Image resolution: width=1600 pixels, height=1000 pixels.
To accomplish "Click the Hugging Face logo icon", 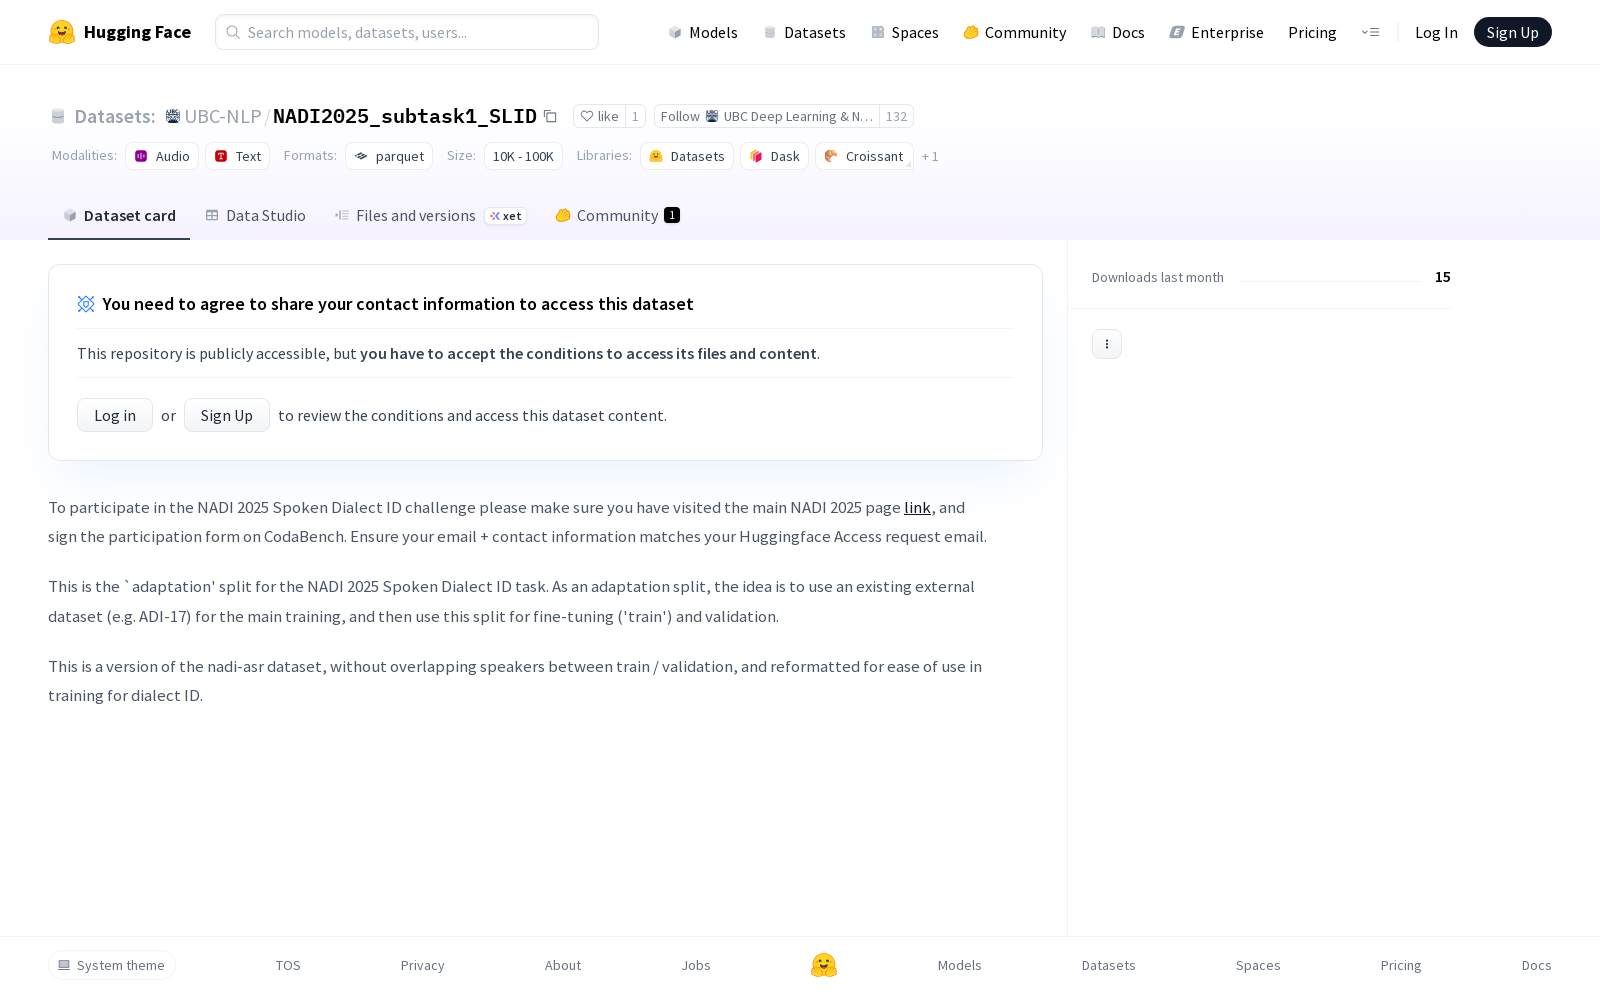I will point(62,32).
